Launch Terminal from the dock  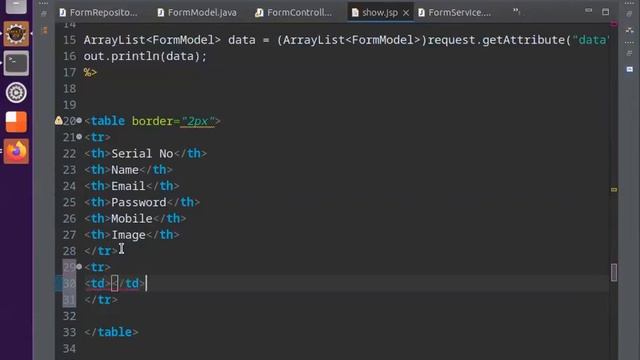point(16,63)
